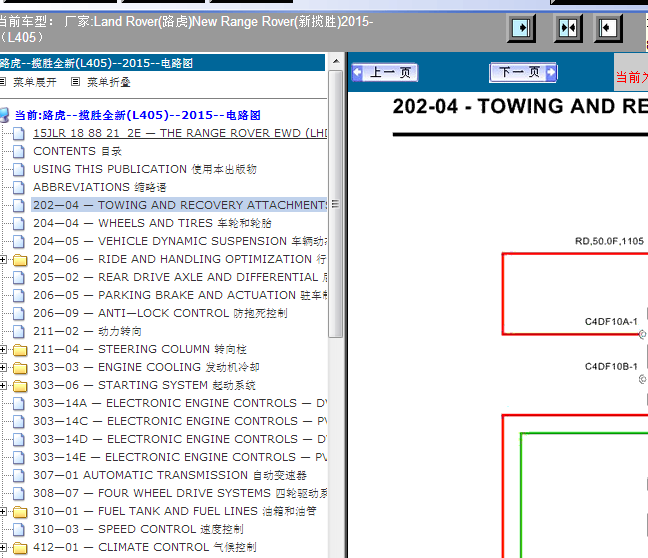This screenshot has width=648, height=558.
Task: Click the center split panel icon
Action: [568, 28]
